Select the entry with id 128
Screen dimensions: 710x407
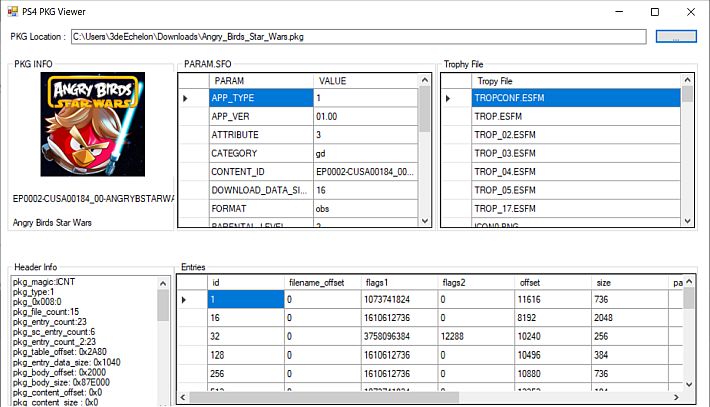click(x=246, y=355)
